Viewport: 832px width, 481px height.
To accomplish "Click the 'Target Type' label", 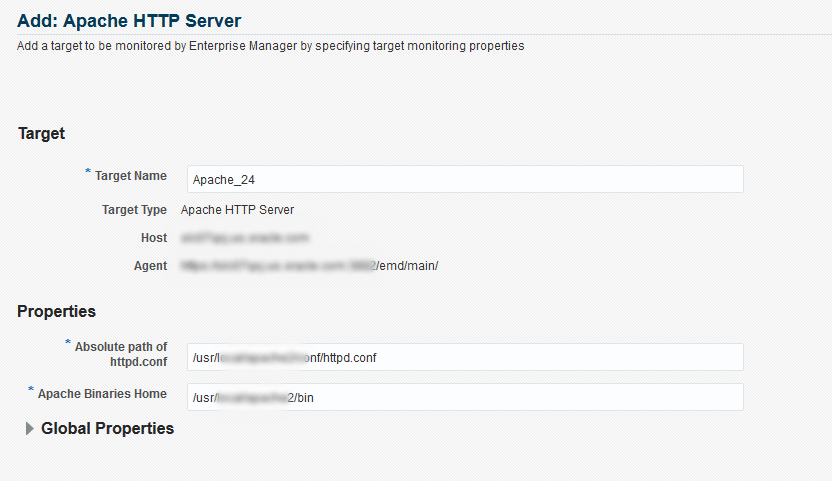I will (x=134, y=210).
